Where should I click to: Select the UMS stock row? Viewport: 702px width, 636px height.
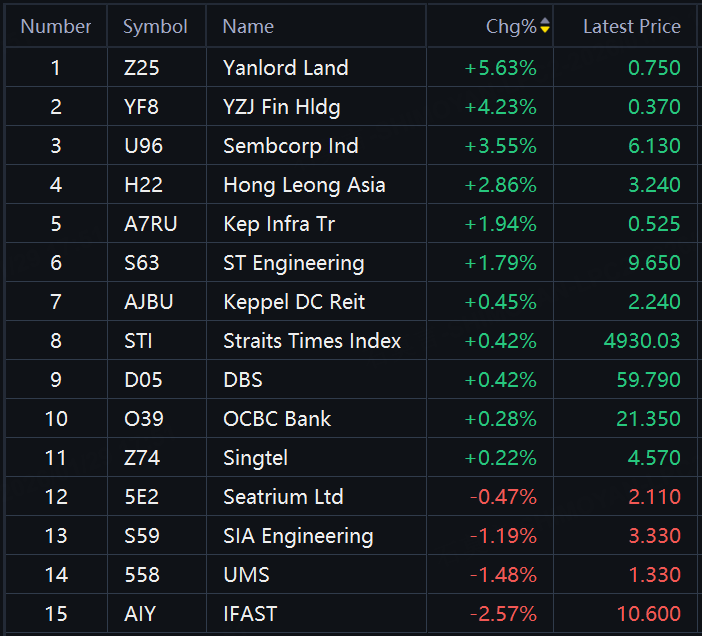246,575
